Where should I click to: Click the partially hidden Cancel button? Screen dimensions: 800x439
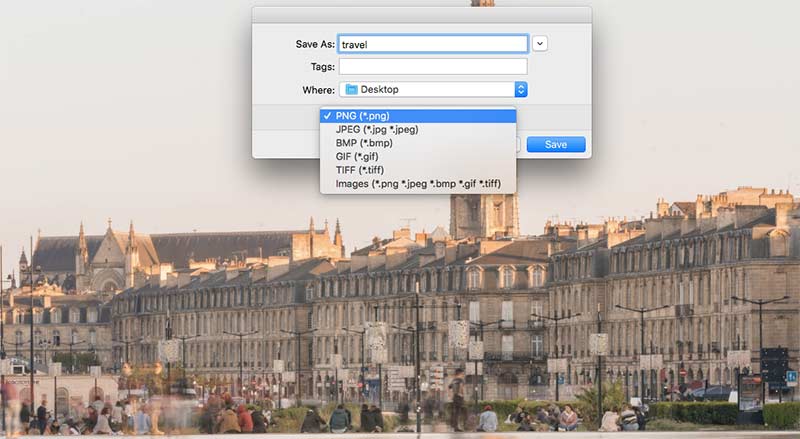[519, 145]
